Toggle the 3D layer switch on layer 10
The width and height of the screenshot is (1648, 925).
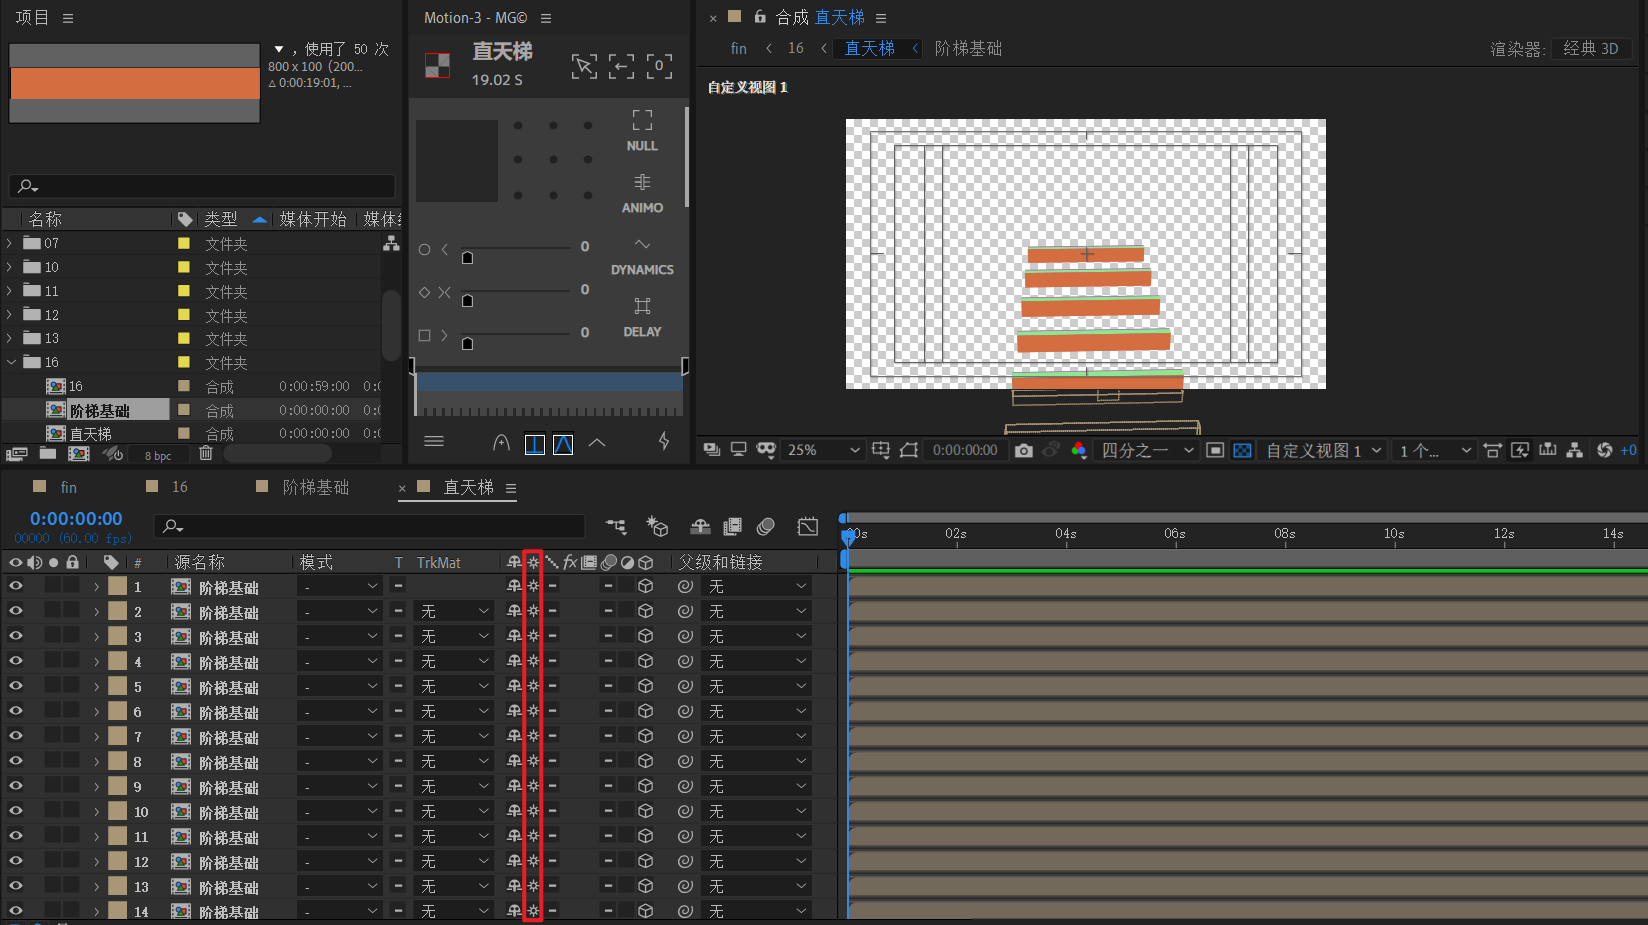pyautogui.click(x=646, y=811)
